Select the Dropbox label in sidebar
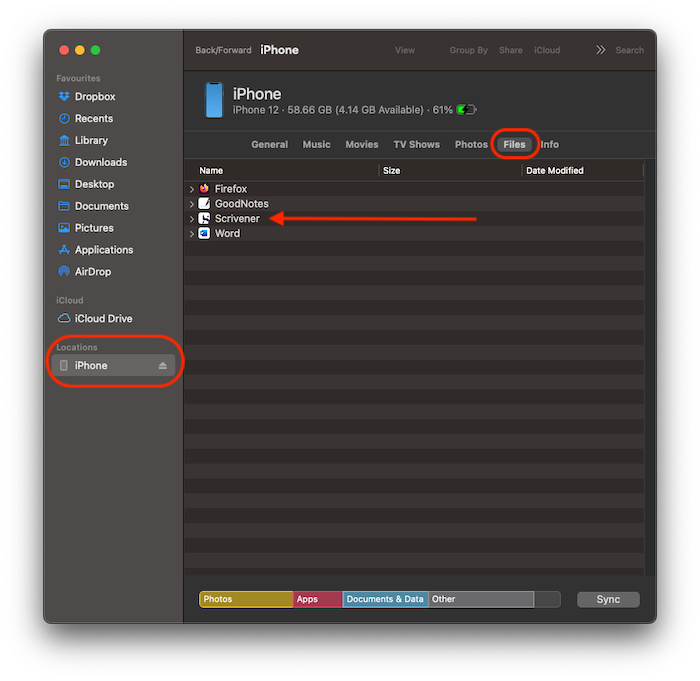Image resolution: width=700 pixels, height=681 pixels. tap(95, 96)
